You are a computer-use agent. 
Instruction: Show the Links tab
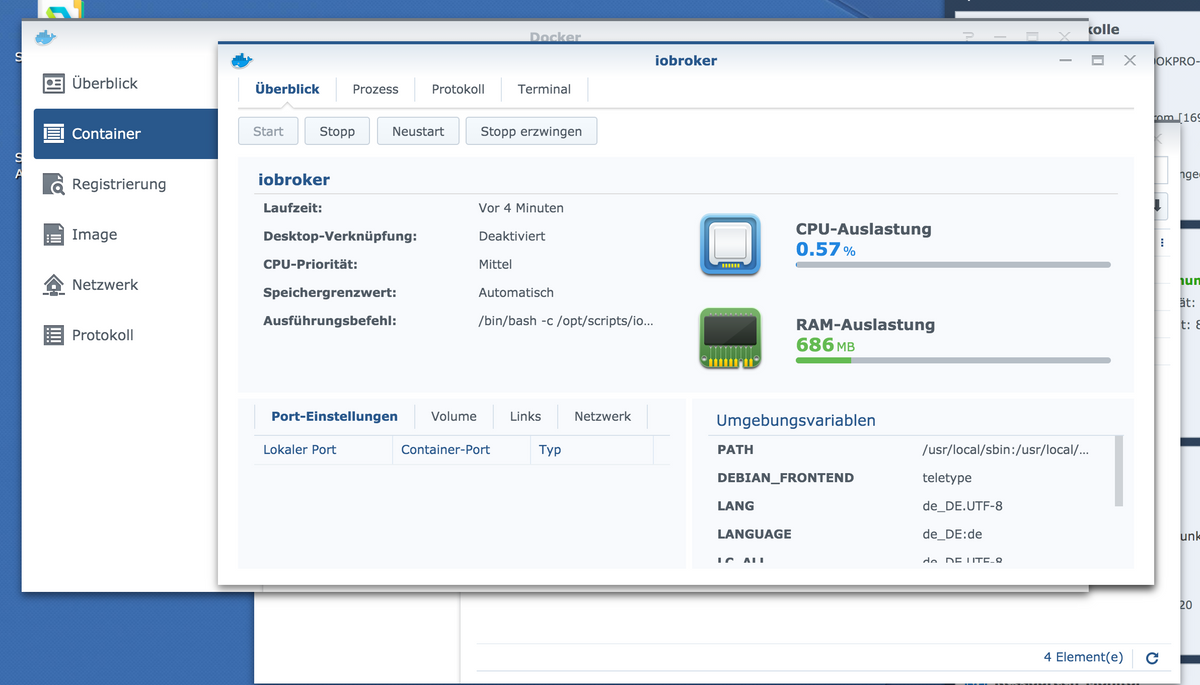[x=525, y=416]
